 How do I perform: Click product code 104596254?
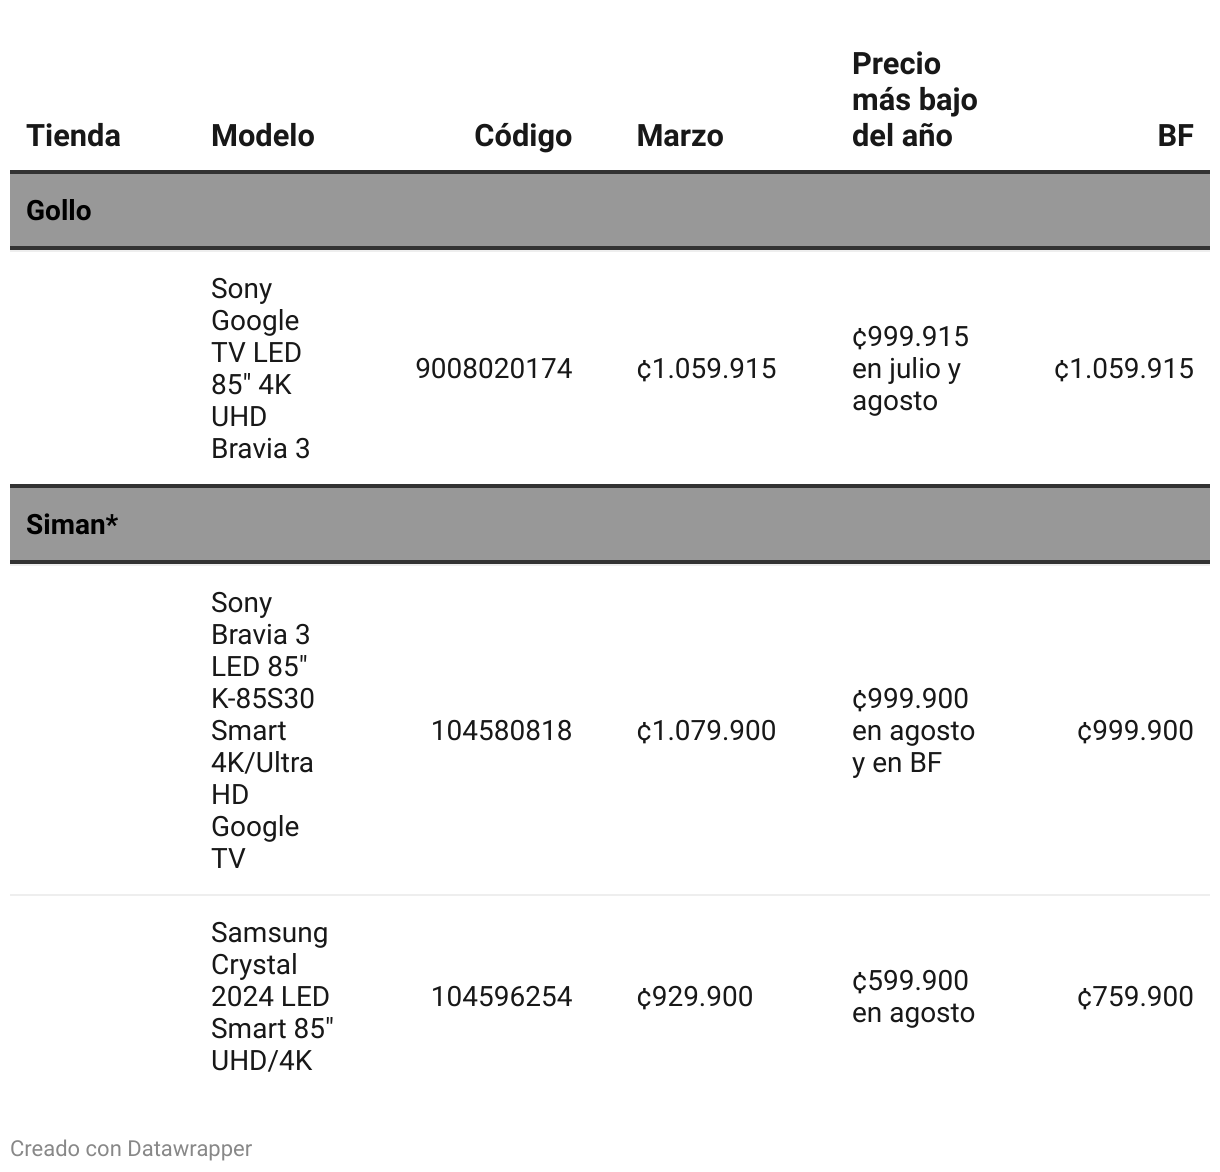[501, 996]
